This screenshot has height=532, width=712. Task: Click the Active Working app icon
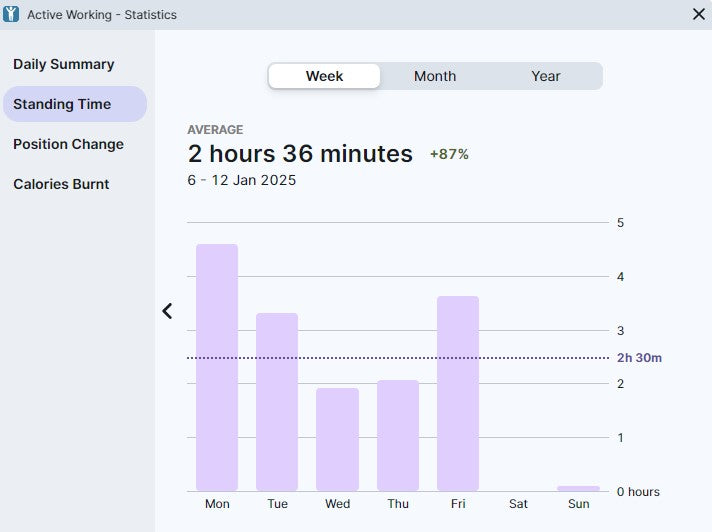click(12, 14)
